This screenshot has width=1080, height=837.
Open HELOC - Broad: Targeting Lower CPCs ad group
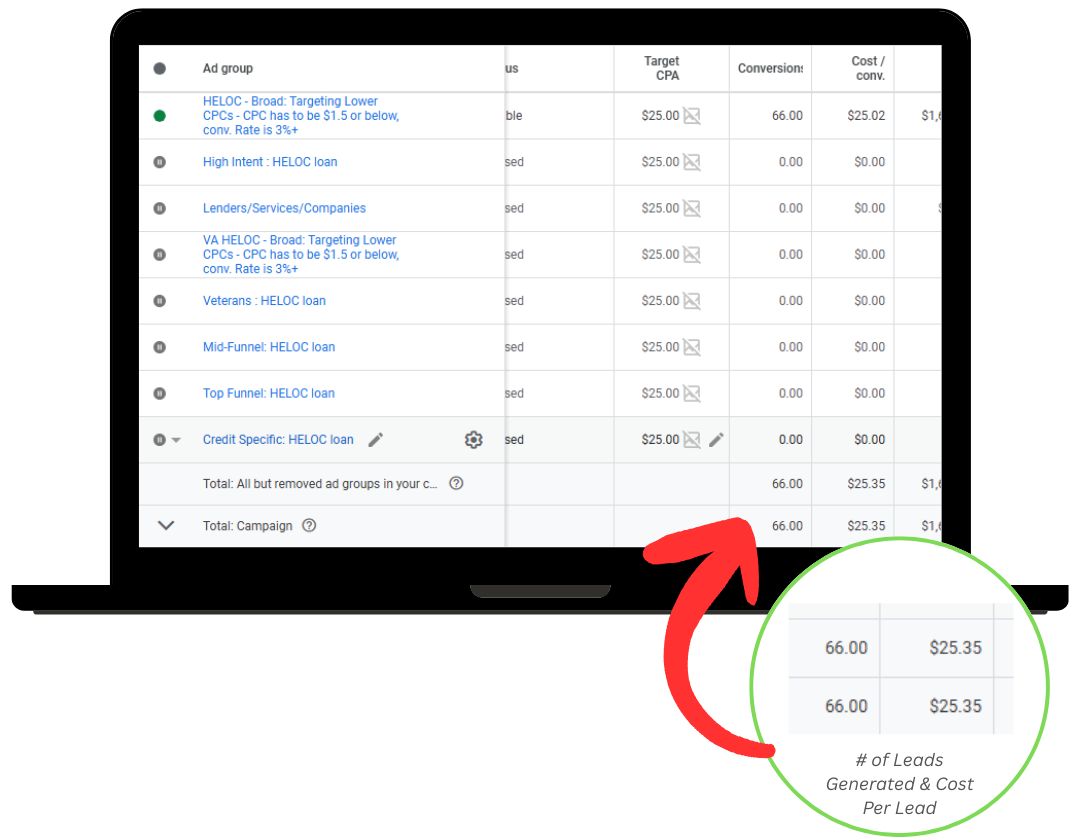click(301, 116)
